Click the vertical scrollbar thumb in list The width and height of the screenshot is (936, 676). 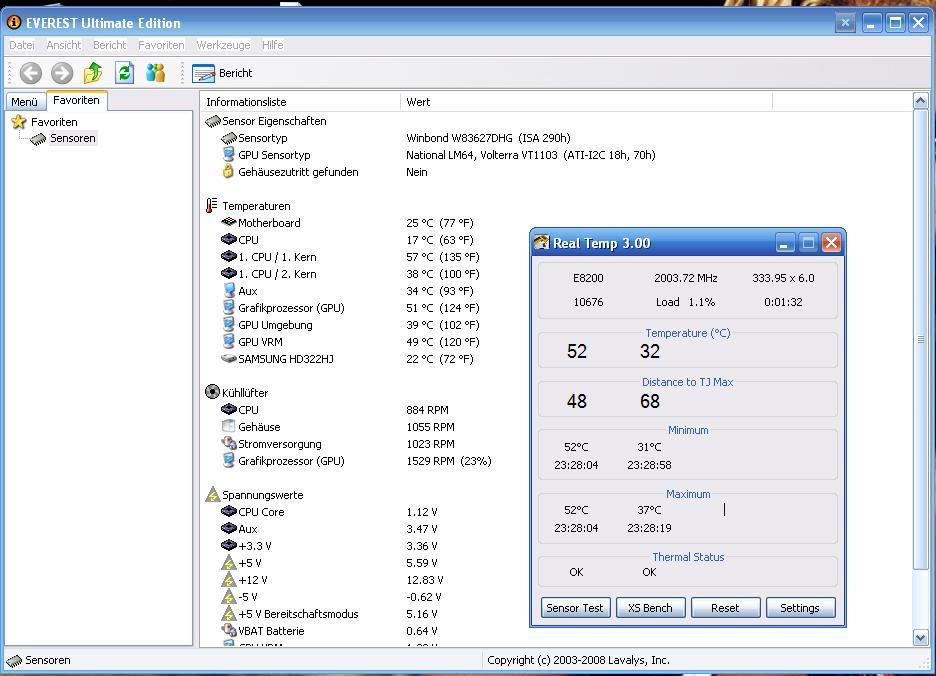coord(920,339)
